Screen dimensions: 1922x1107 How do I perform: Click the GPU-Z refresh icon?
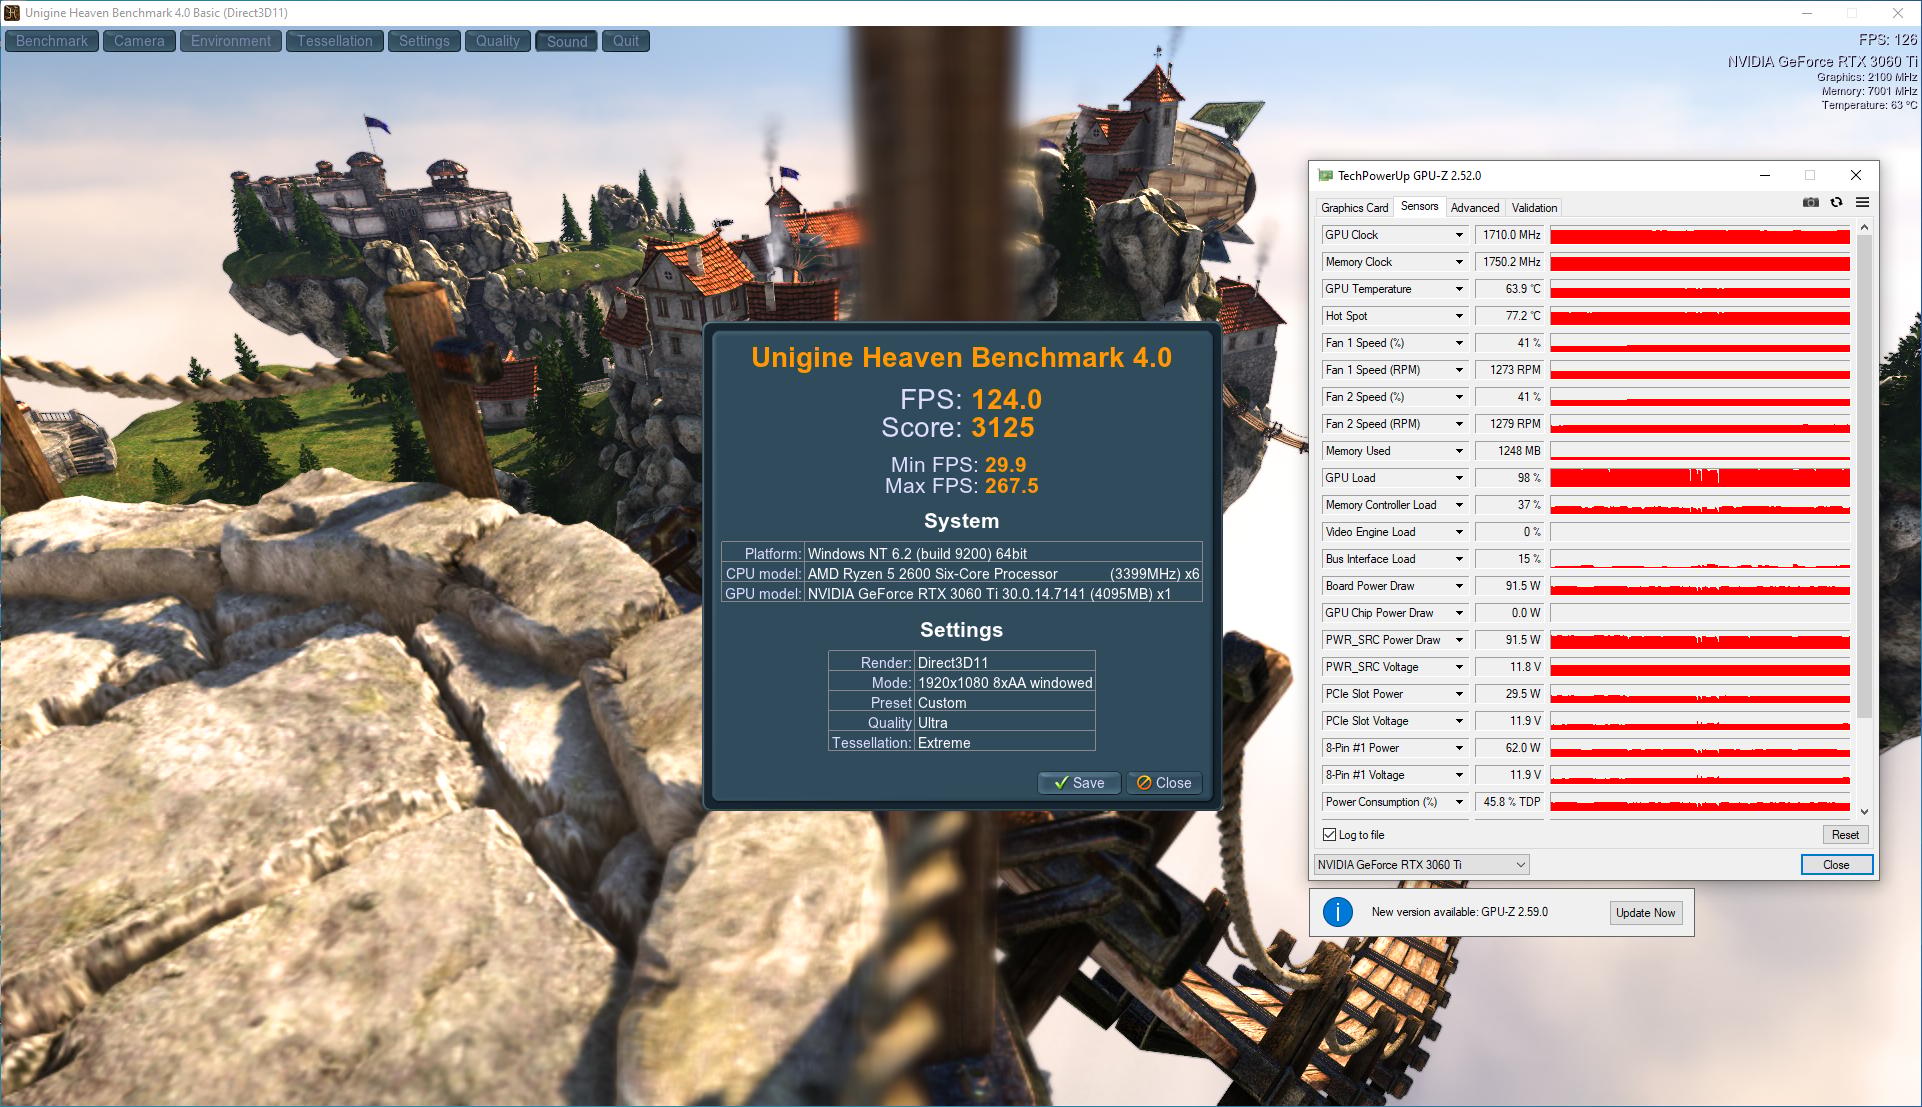1836,202
